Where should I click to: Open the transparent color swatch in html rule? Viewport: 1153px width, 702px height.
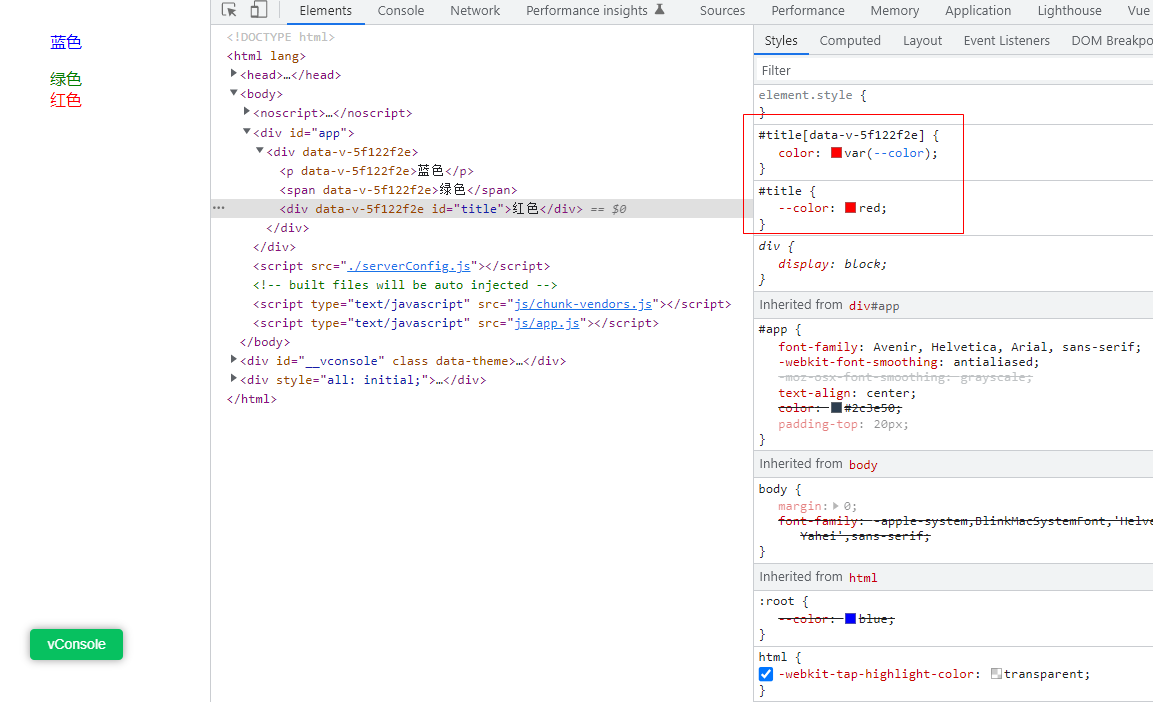[x=996, y=674]
